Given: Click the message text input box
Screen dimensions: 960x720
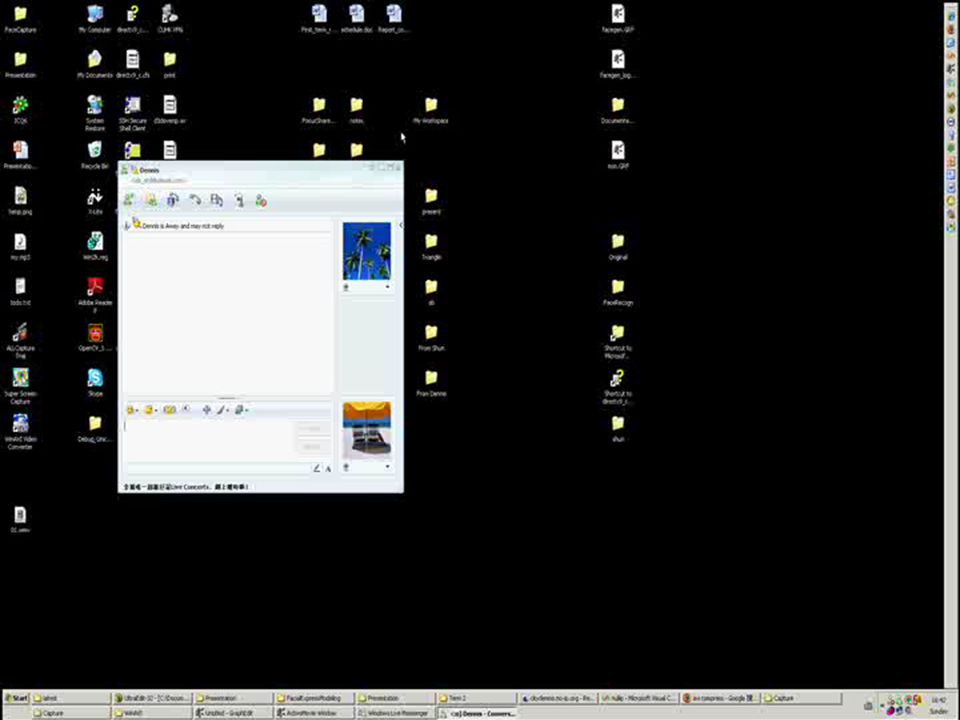Looking at the screenshot, I should (x=210, y=441).
